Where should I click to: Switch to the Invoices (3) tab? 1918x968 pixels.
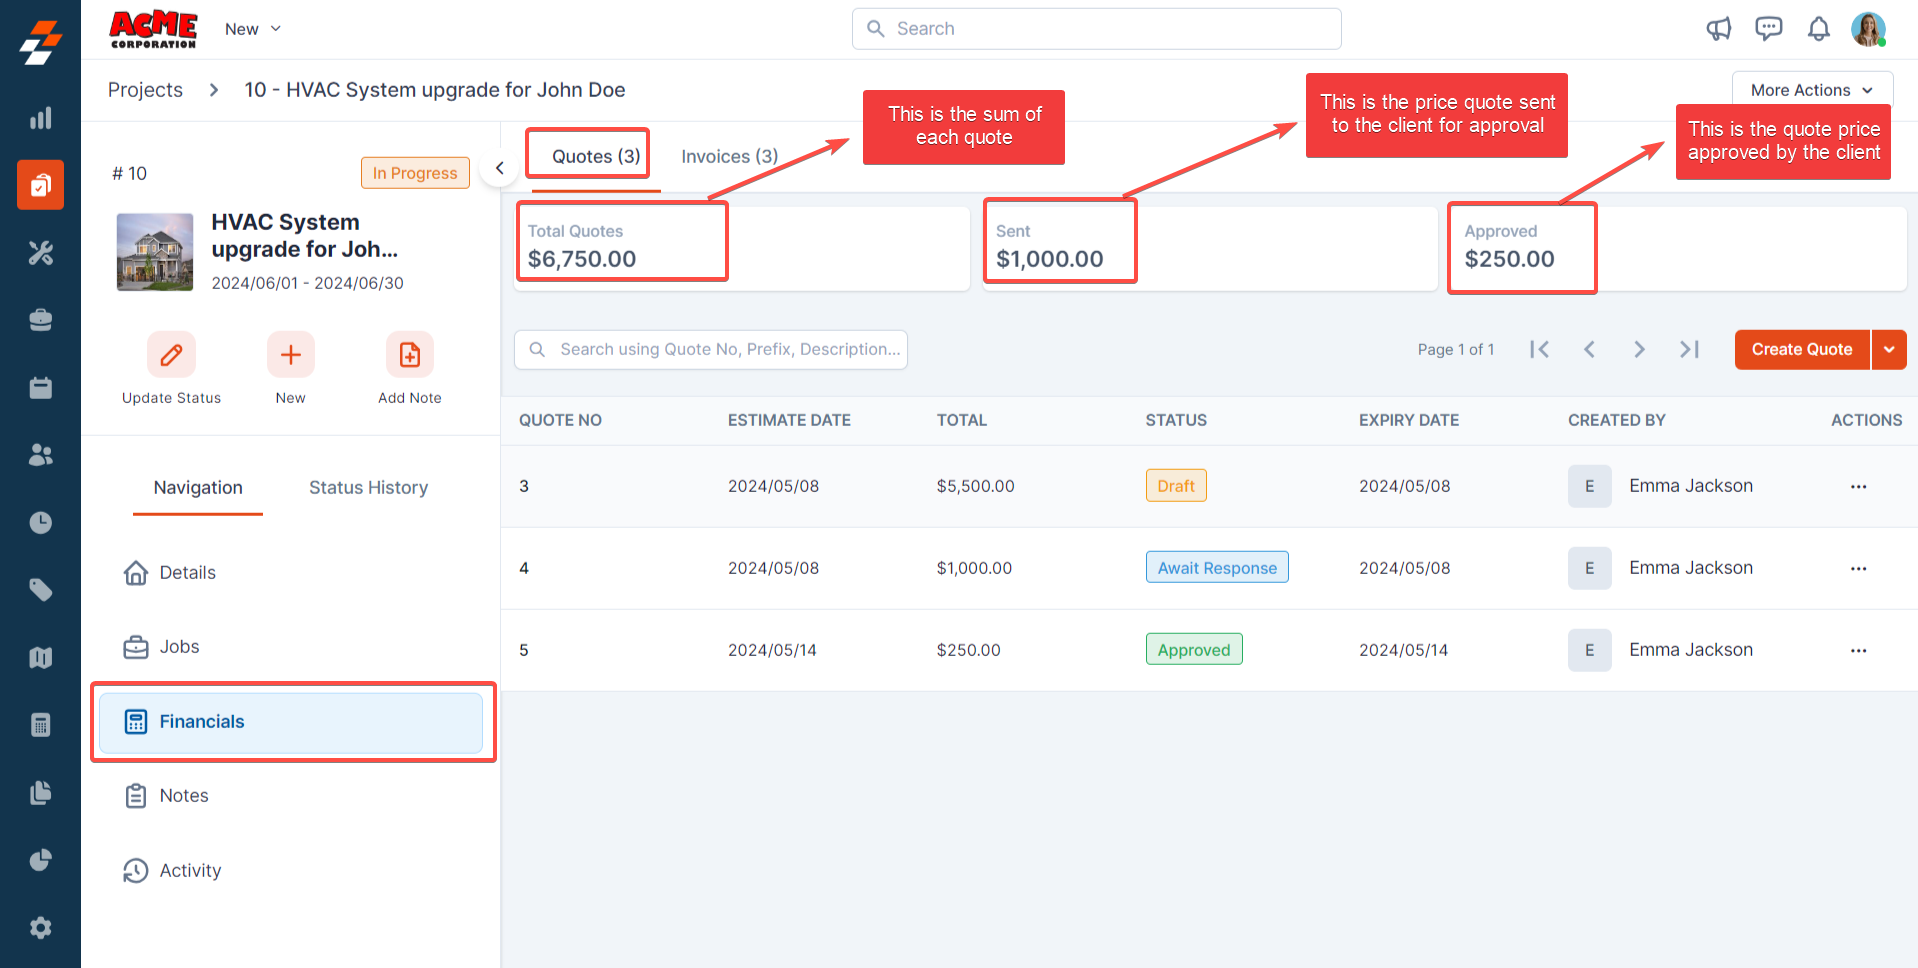[x=730, y=156]
